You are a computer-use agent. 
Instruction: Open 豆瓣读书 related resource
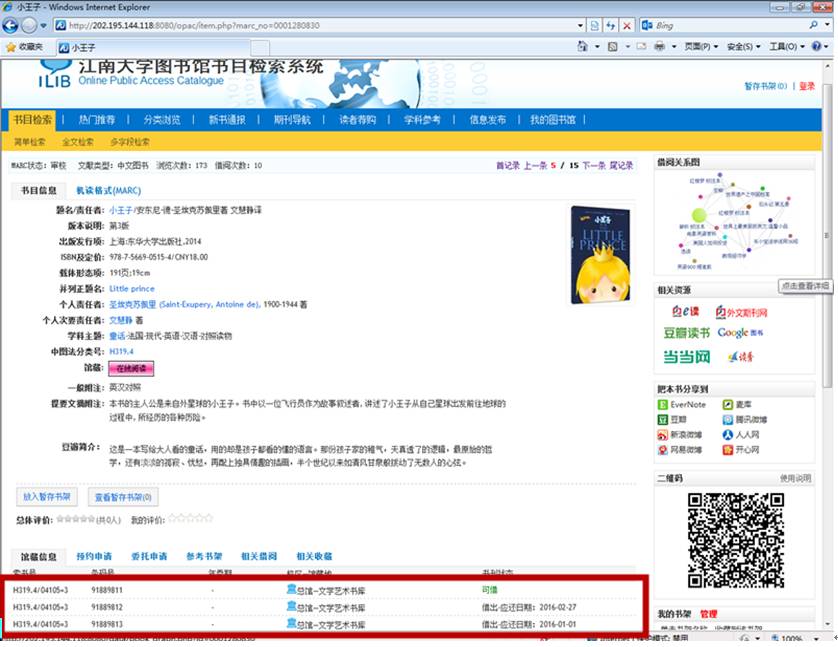[685, 333]
